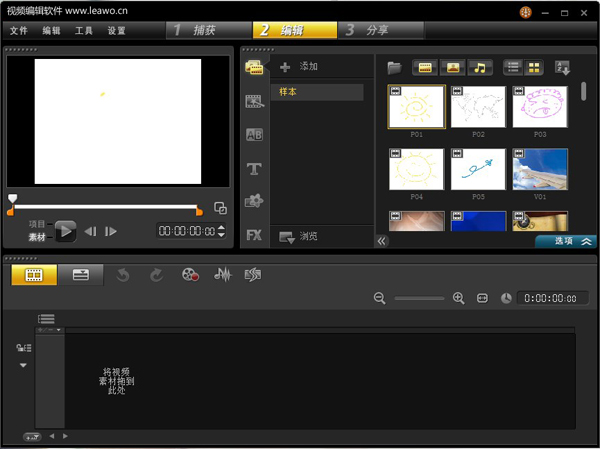Toggle showing photos in library
Viewport: 600px width, 449px height.
[453, 68]
